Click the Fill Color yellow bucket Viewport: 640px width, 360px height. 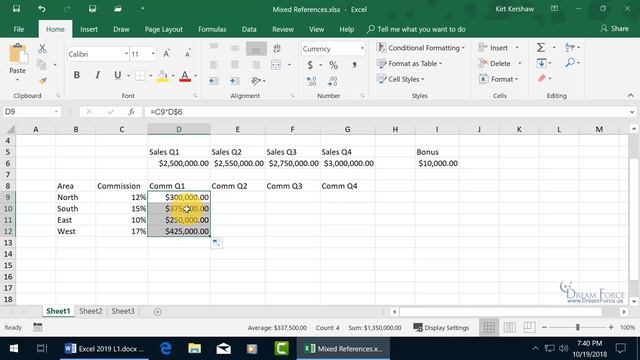162,76
